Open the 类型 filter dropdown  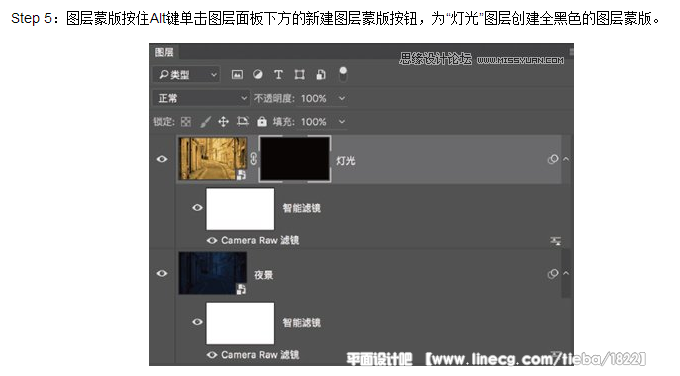[186, 75]
